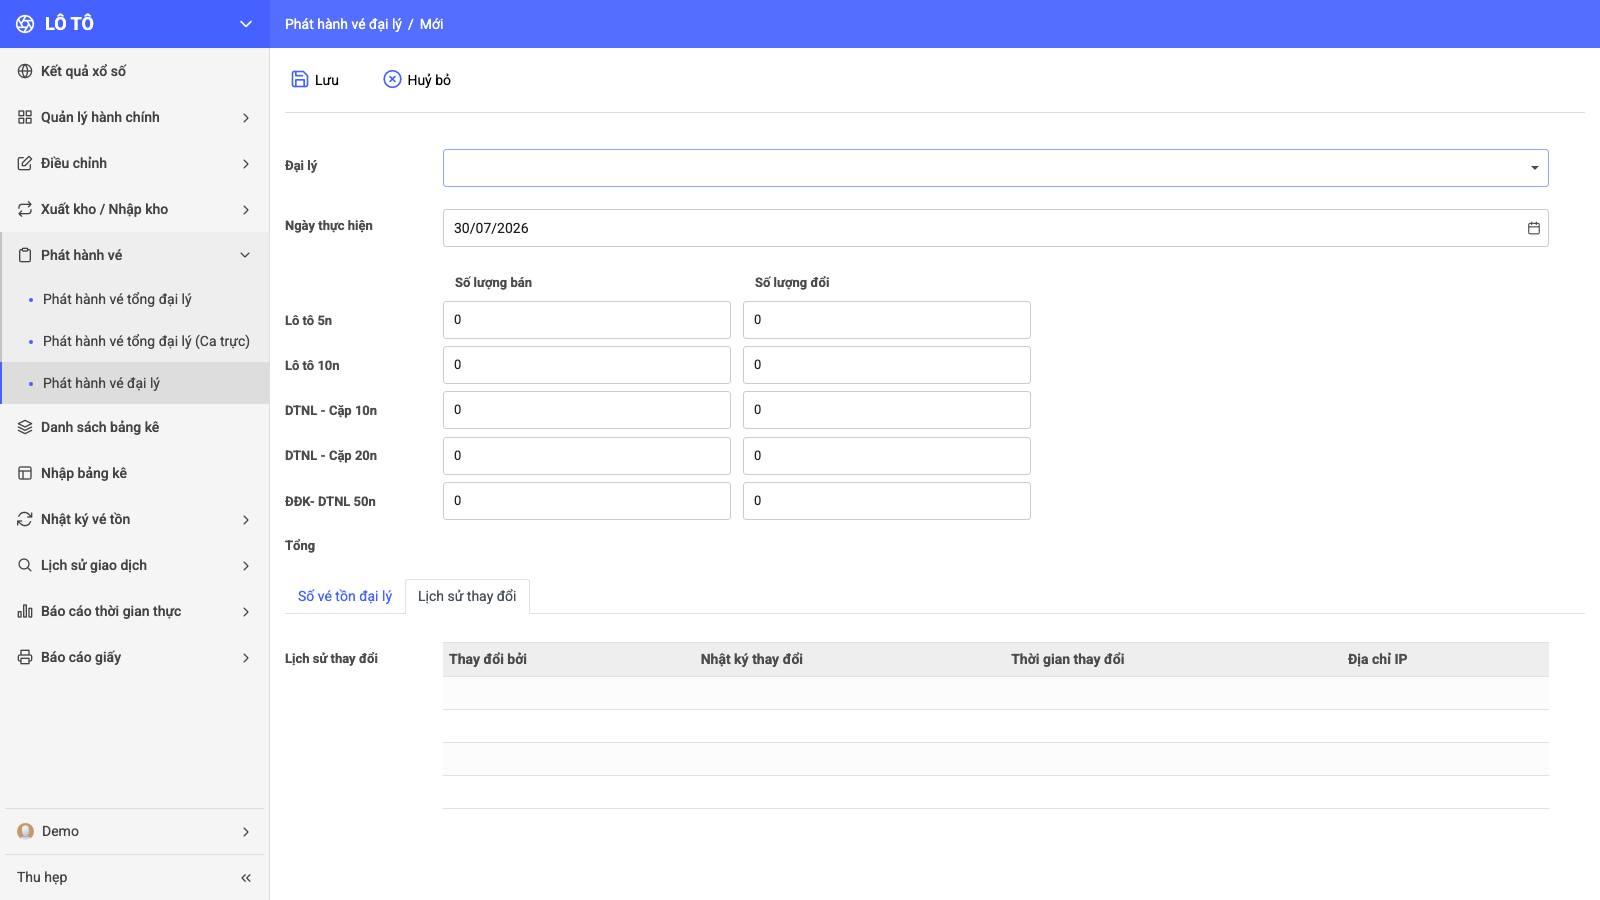Expand the Báo cáo thời gian thực arrow

[x=246, y=611]
